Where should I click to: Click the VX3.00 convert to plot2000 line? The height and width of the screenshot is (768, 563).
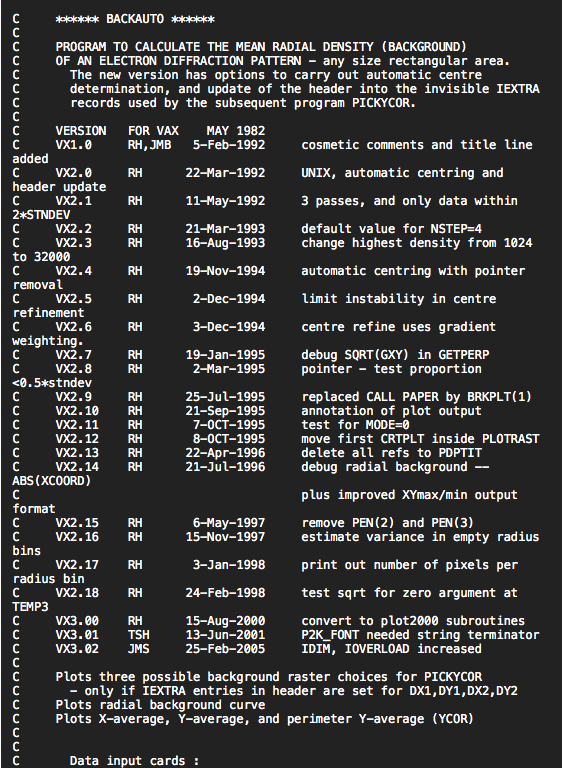269,621
